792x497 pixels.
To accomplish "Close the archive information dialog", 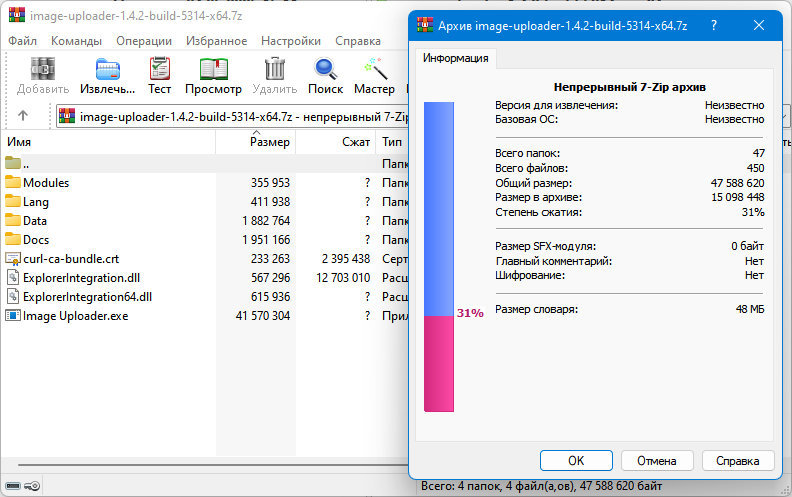I will pos(759,25).
